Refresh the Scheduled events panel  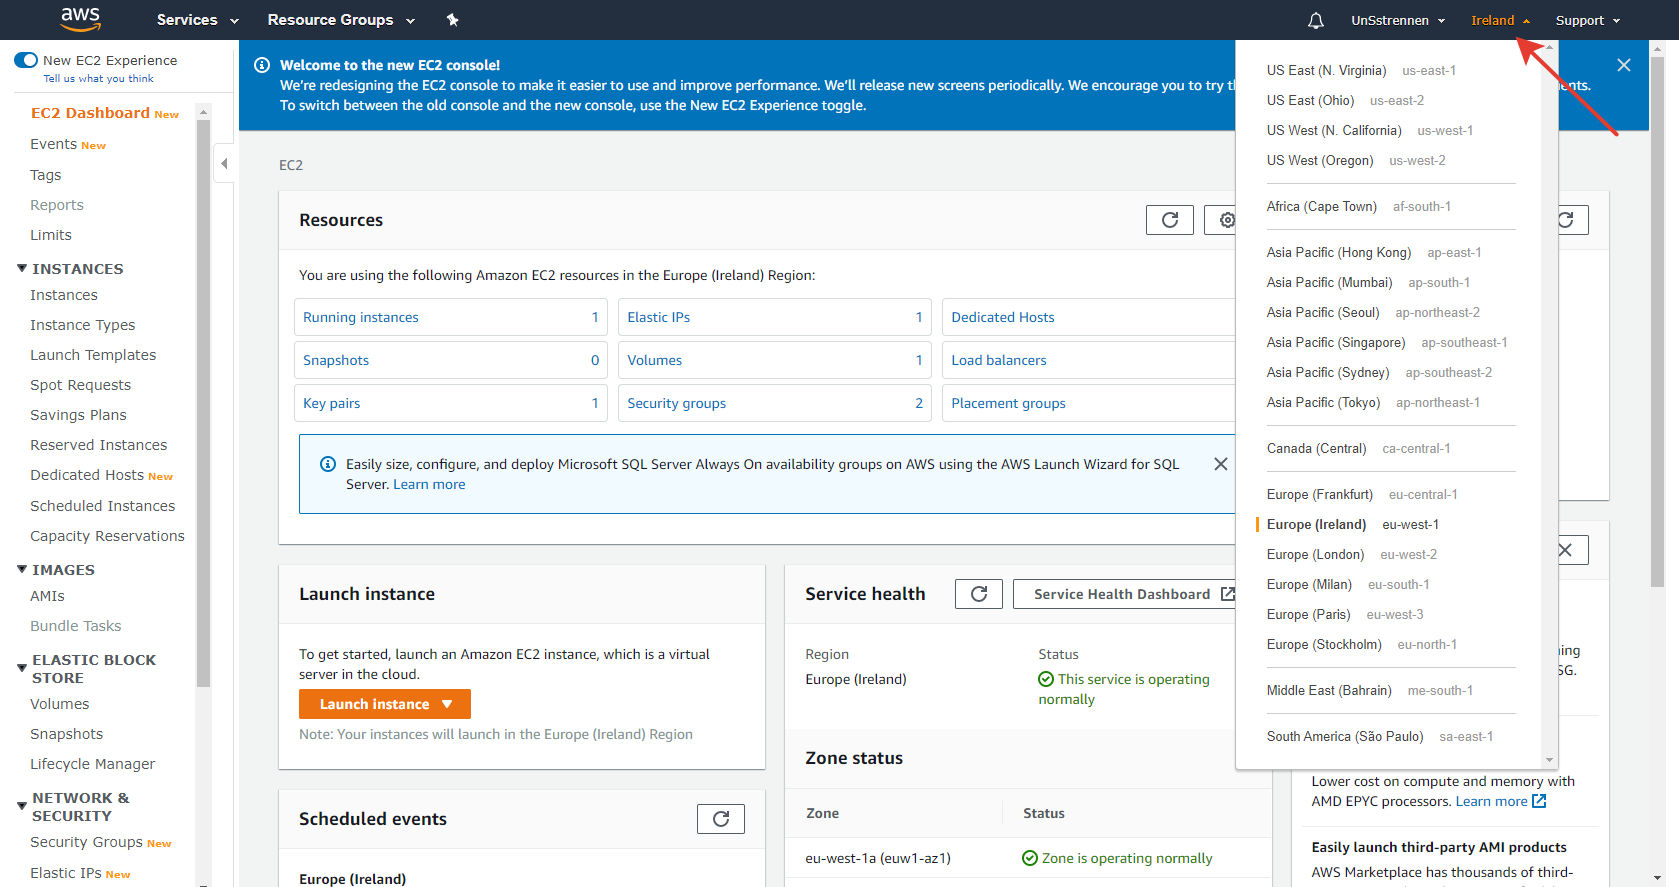(720, 819)
